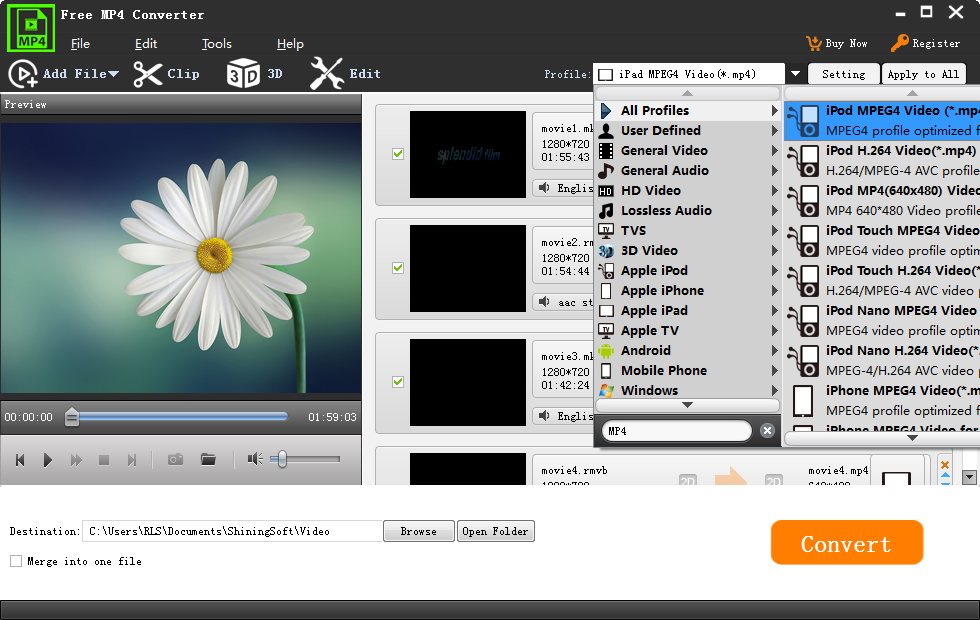Select iPod Nano MPEG4 Video profile
Screen dimensions: 980x620
click(x=882, y=321)
